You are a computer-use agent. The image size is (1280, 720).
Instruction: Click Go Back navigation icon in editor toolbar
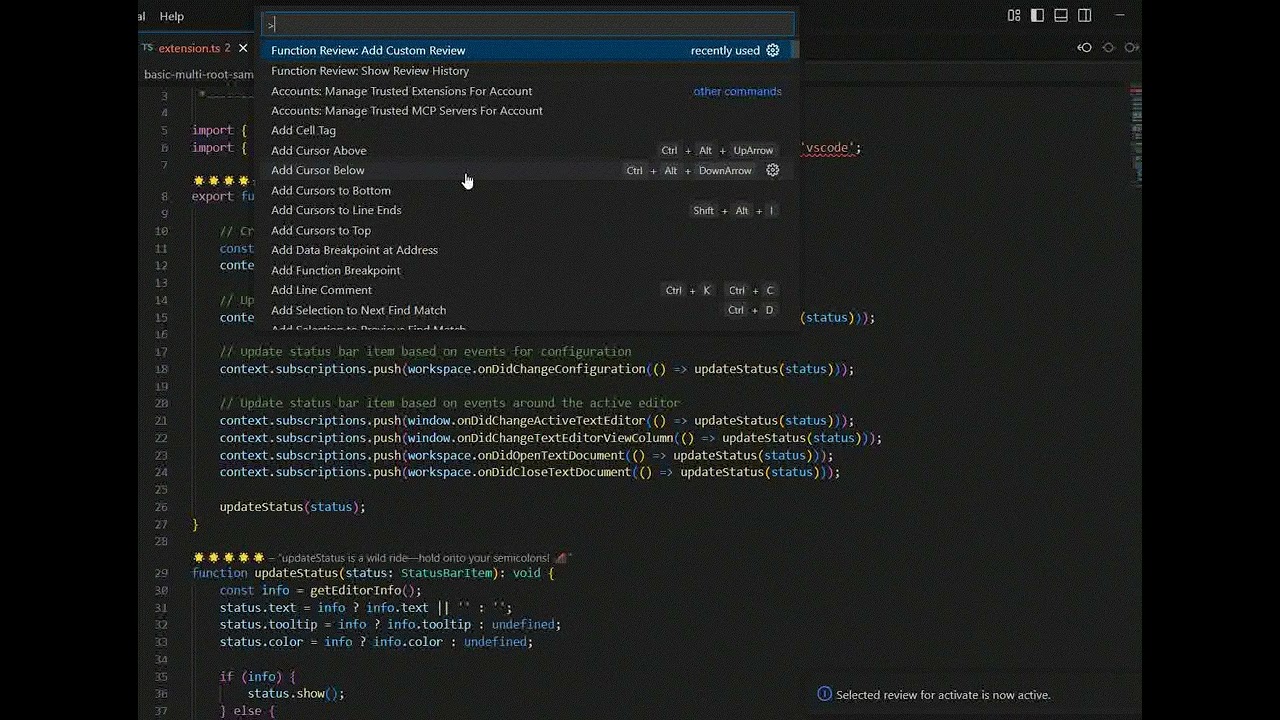pyautogui.click(x=1084, y=48)
